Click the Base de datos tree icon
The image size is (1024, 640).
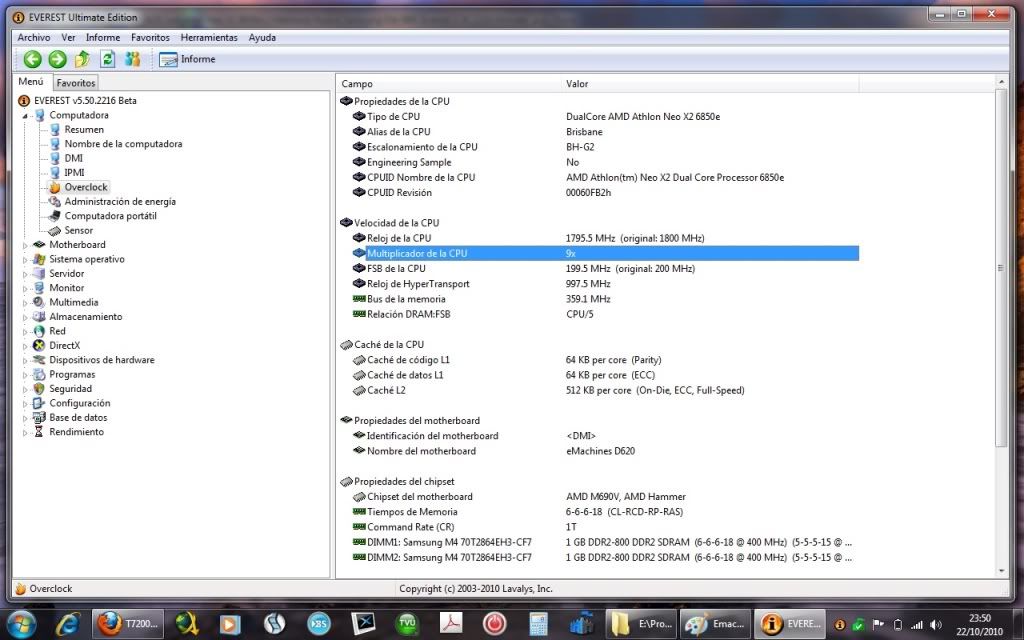tap(39, 417)
